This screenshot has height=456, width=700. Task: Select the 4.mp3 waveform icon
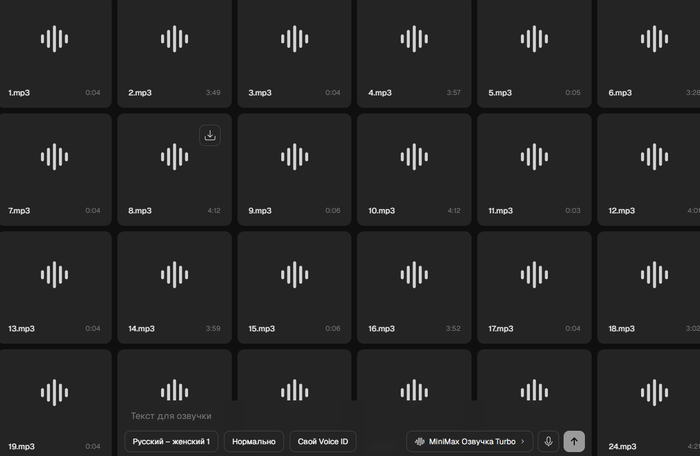pos(414,39)
